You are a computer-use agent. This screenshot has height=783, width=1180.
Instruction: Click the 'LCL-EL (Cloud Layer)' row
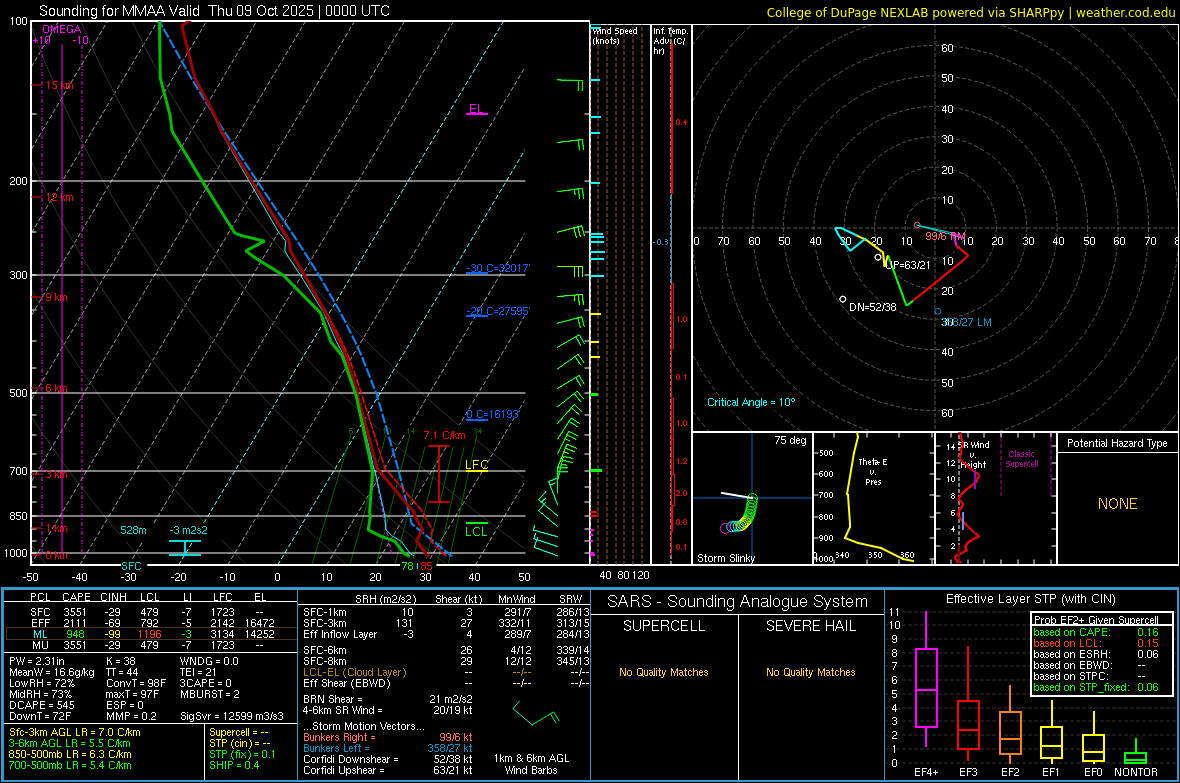coord(444,672)
